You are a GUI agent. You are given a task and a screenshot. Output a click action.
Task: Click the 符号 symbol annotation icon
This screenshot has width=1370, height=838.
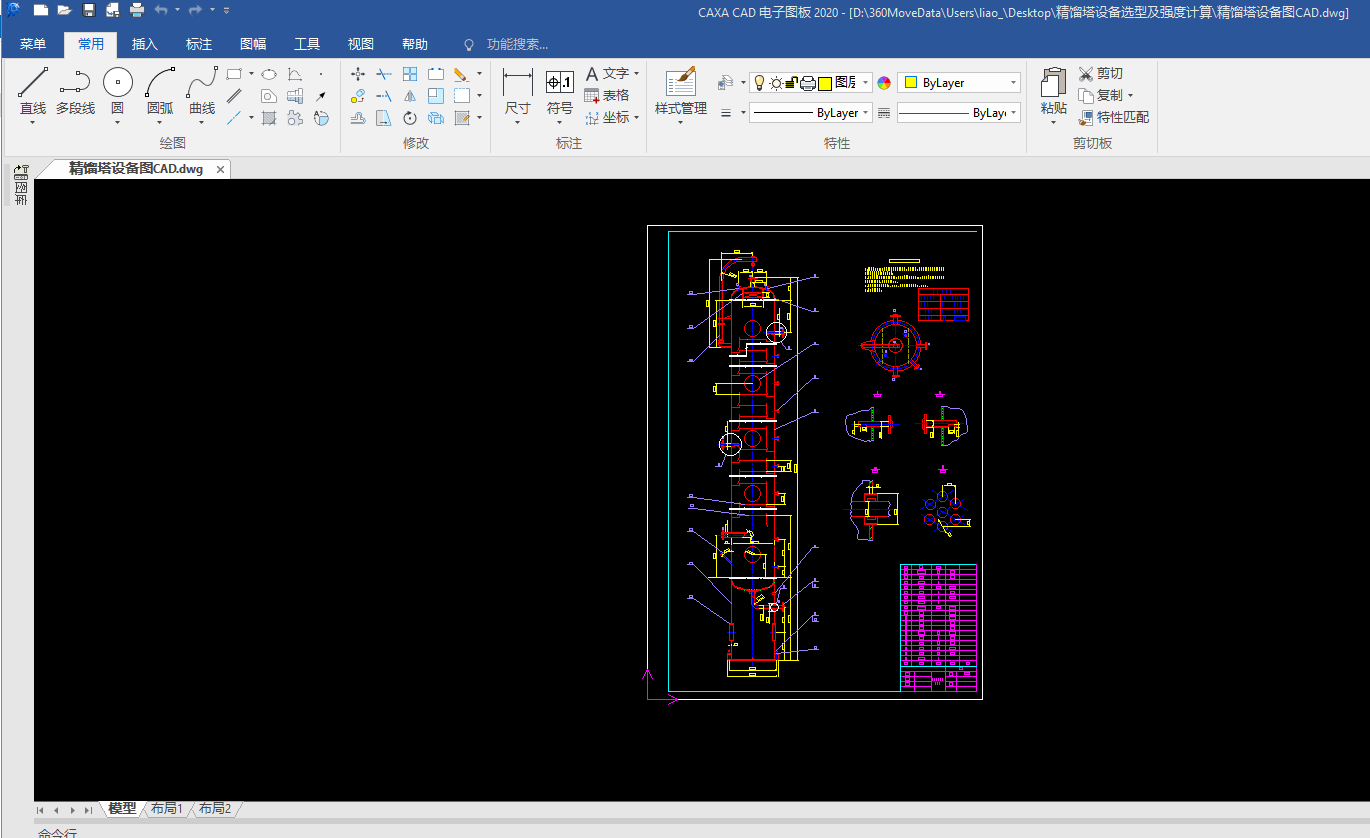click(560, 84)
